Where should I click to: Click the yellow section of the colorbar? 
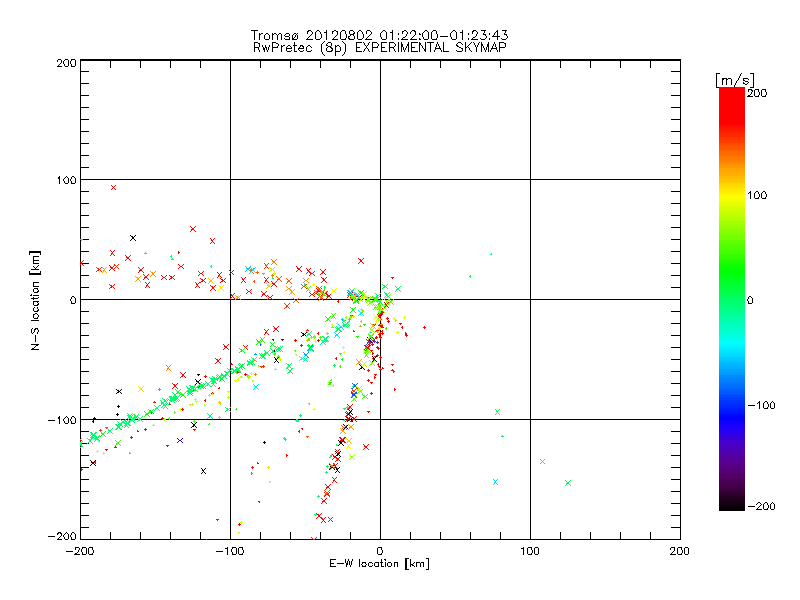732,196
